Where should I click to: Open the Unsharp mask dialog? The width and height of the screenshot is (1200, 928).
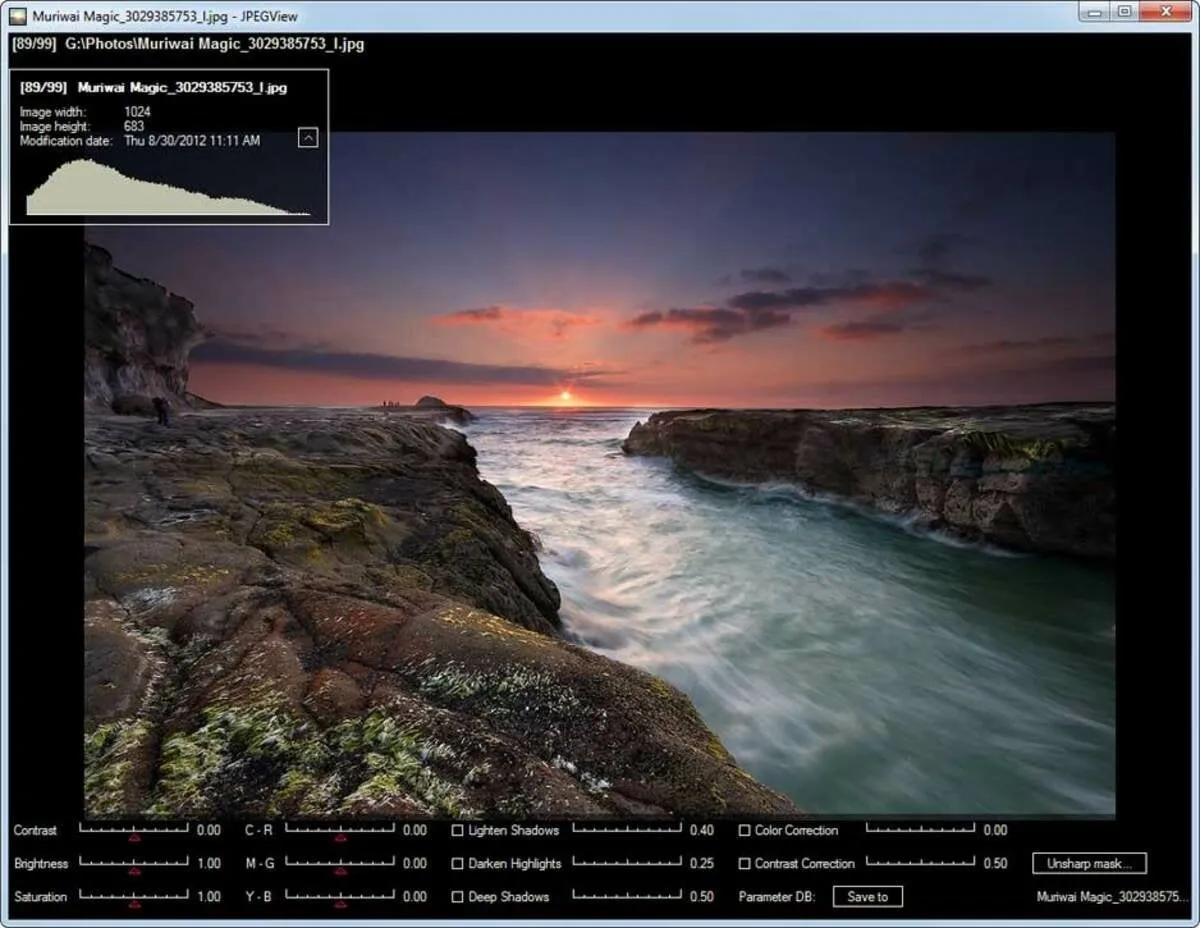1089,863
